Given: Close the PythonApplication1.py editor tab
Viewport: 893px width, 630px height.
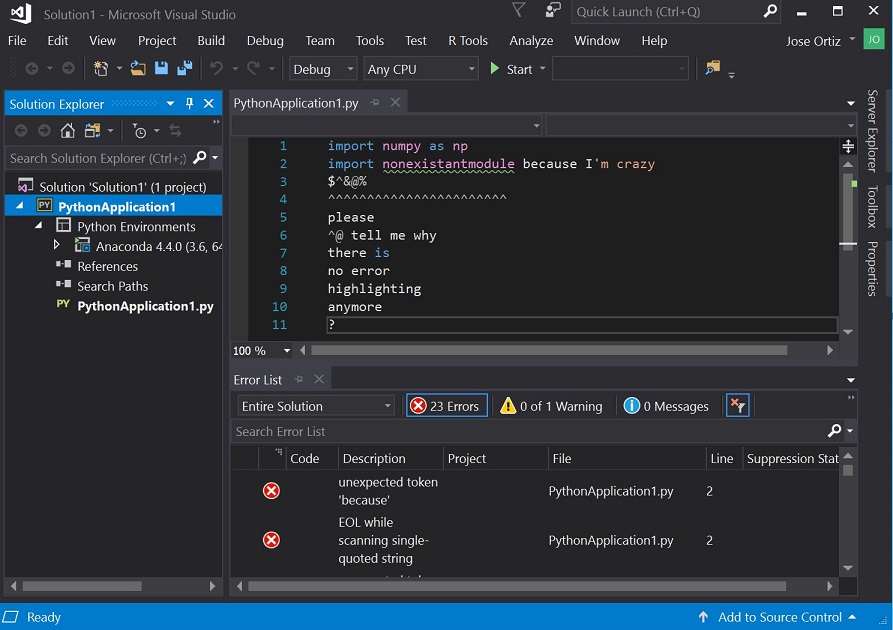Looking at the screenshot, I should click(x=395, y=103).
